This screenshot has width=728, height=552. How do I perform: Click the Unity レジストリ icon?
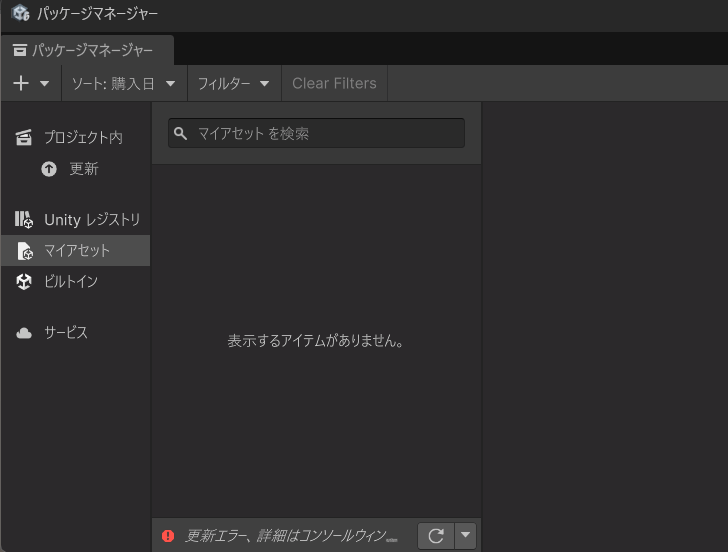[24, 219]
